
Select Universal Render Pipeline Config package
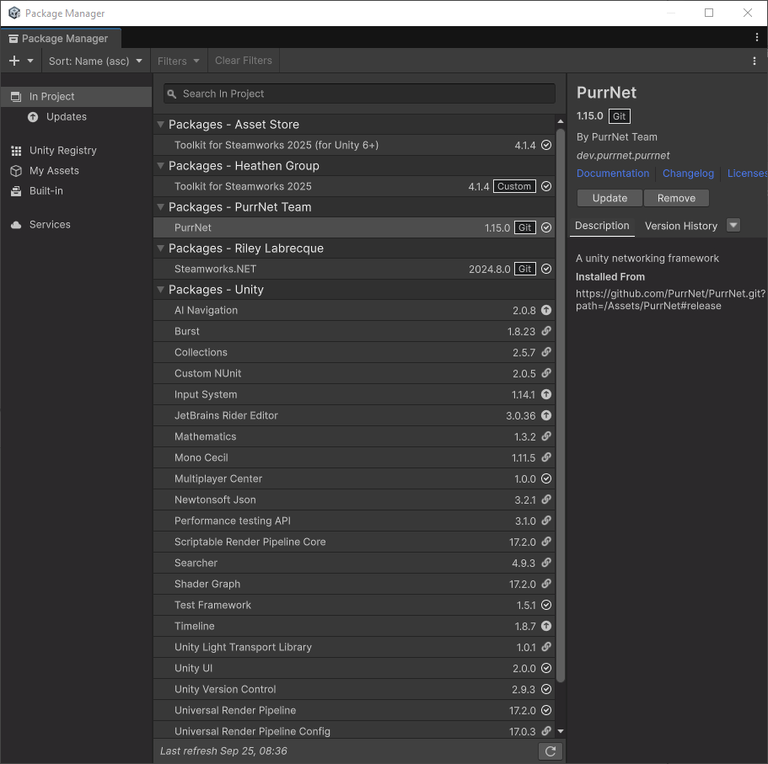(354, 731)
